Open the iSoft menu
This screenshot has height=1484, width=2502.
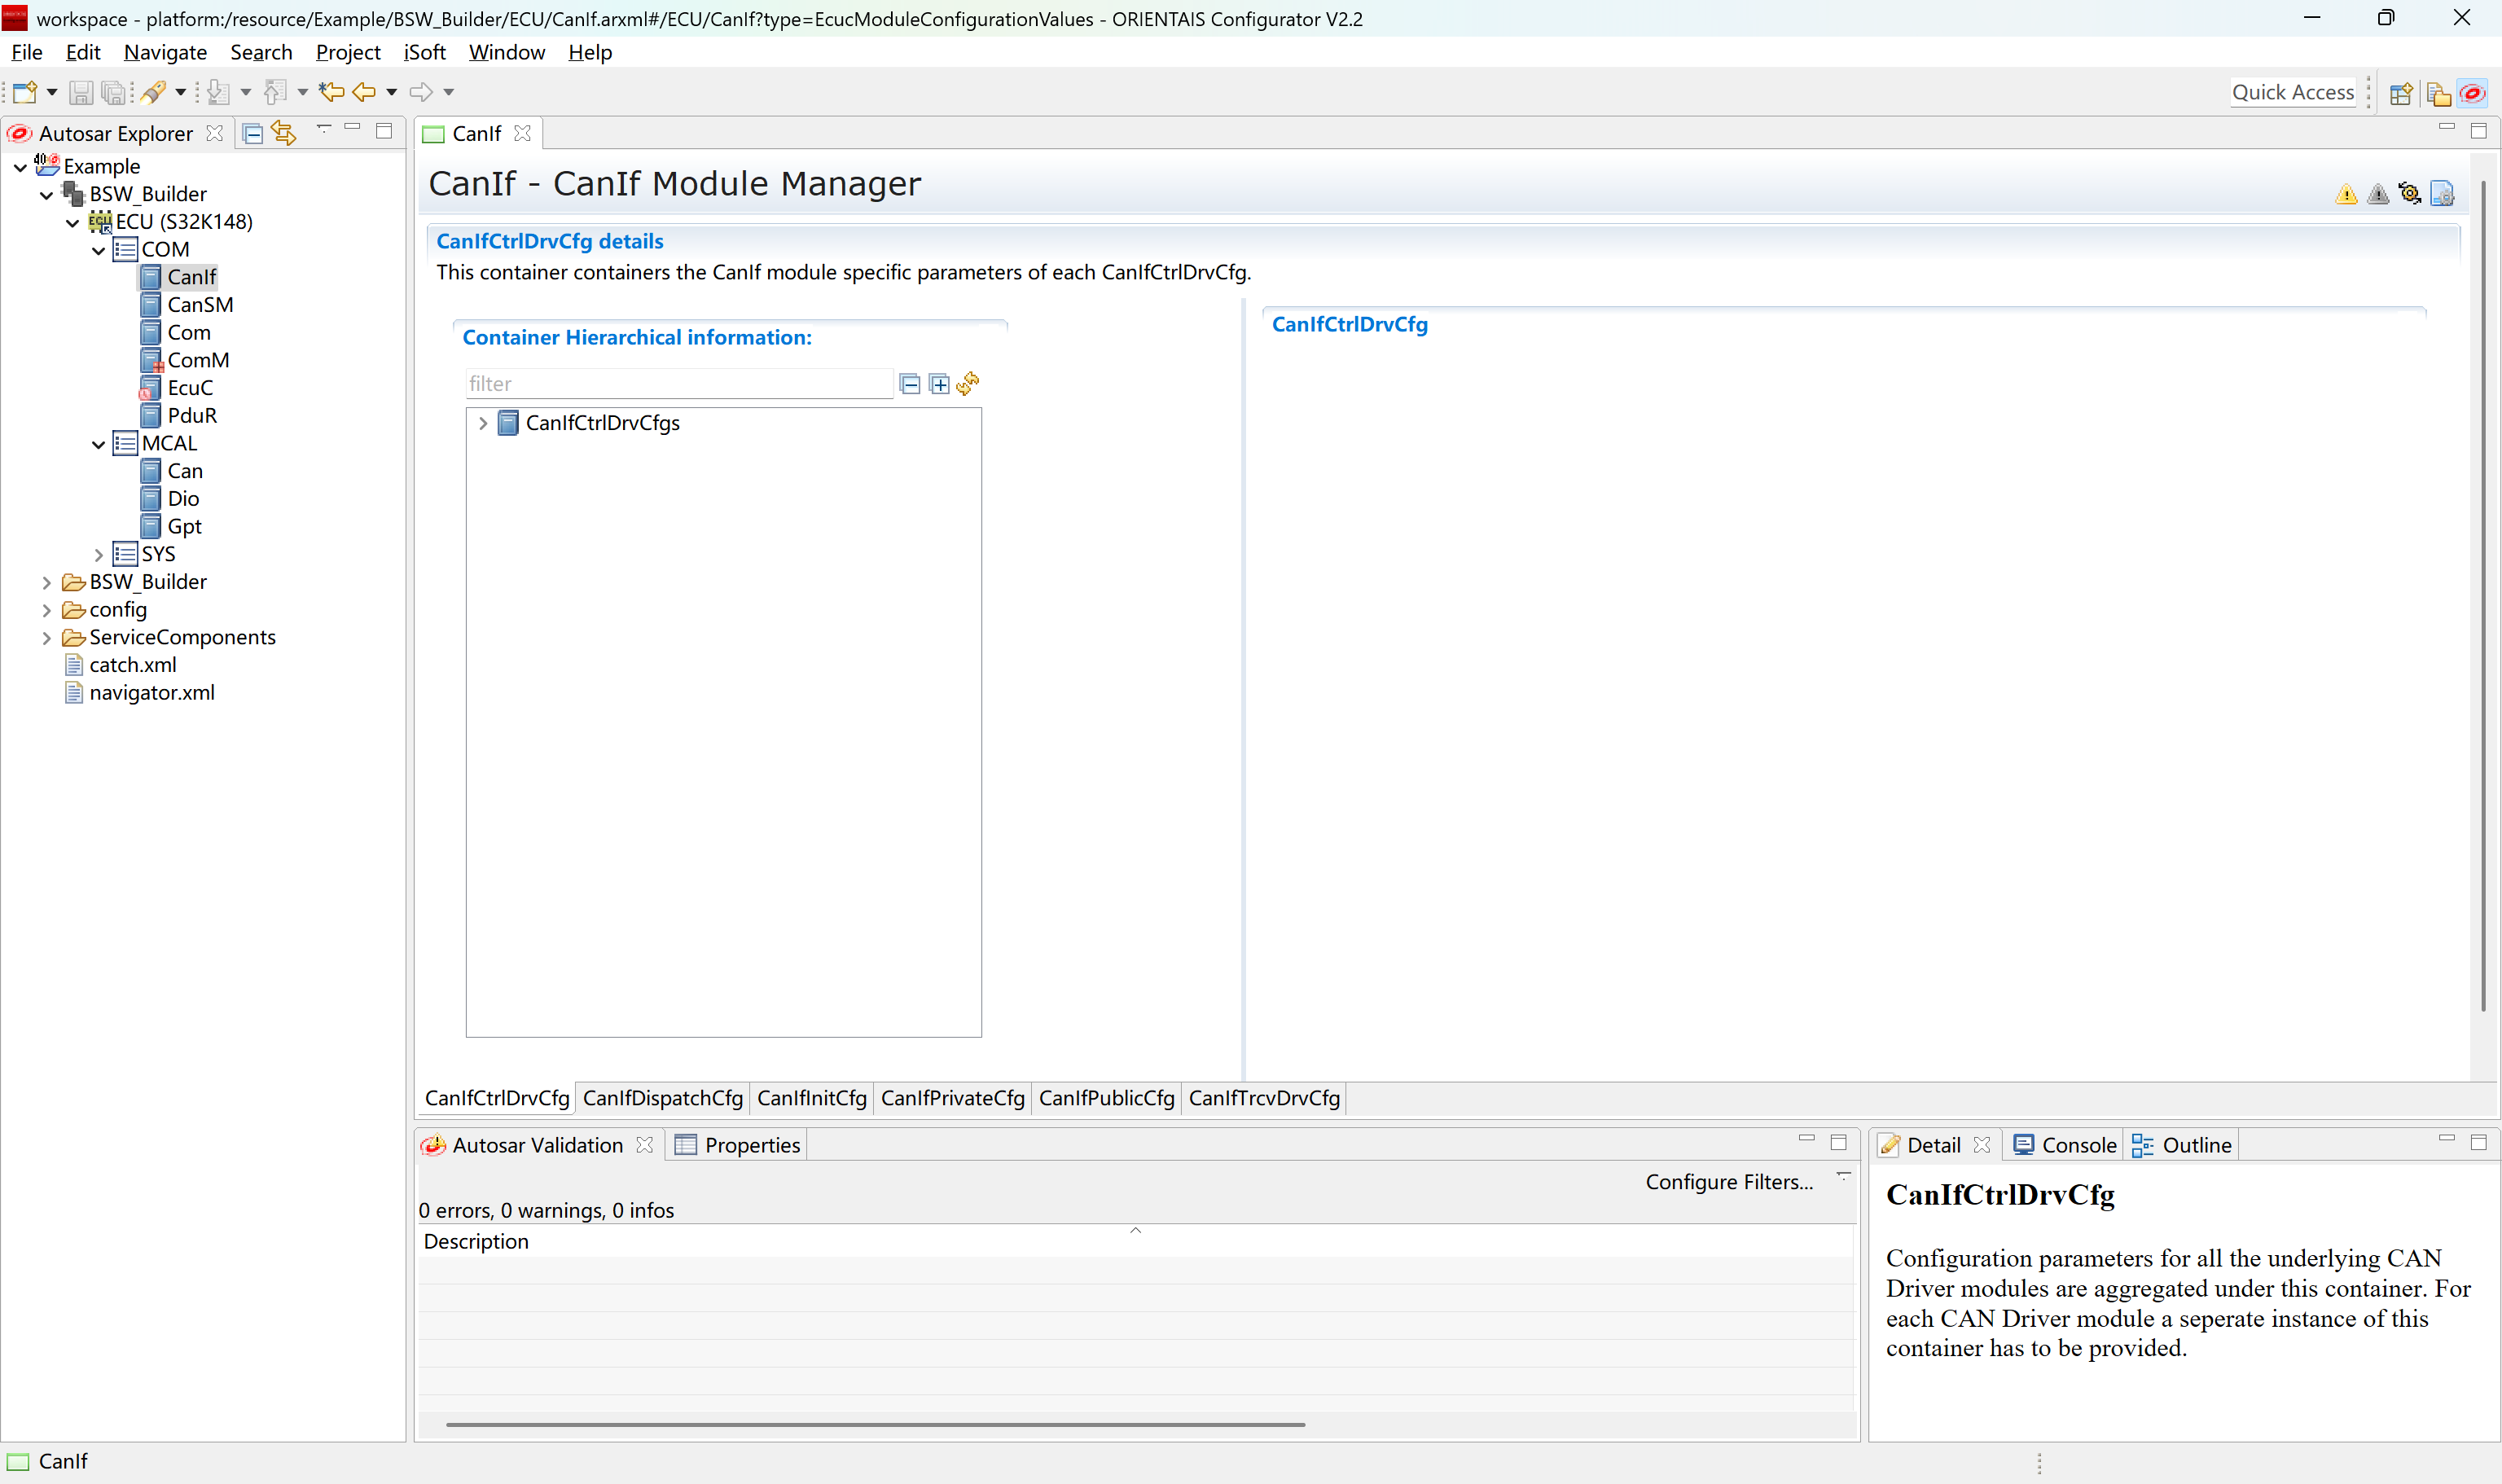pos(424,52)
